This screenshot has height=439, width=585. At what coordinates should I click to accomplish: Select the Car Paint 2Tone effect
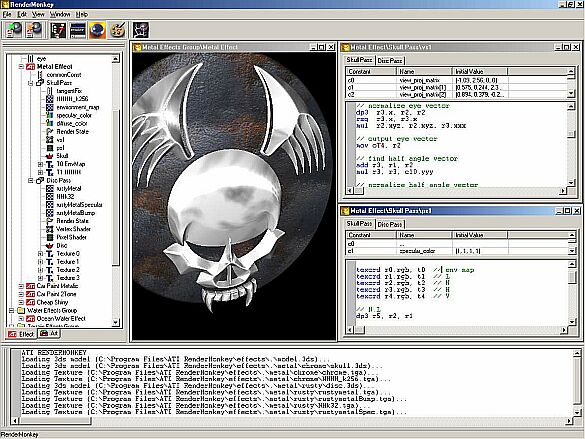(56, 294)
